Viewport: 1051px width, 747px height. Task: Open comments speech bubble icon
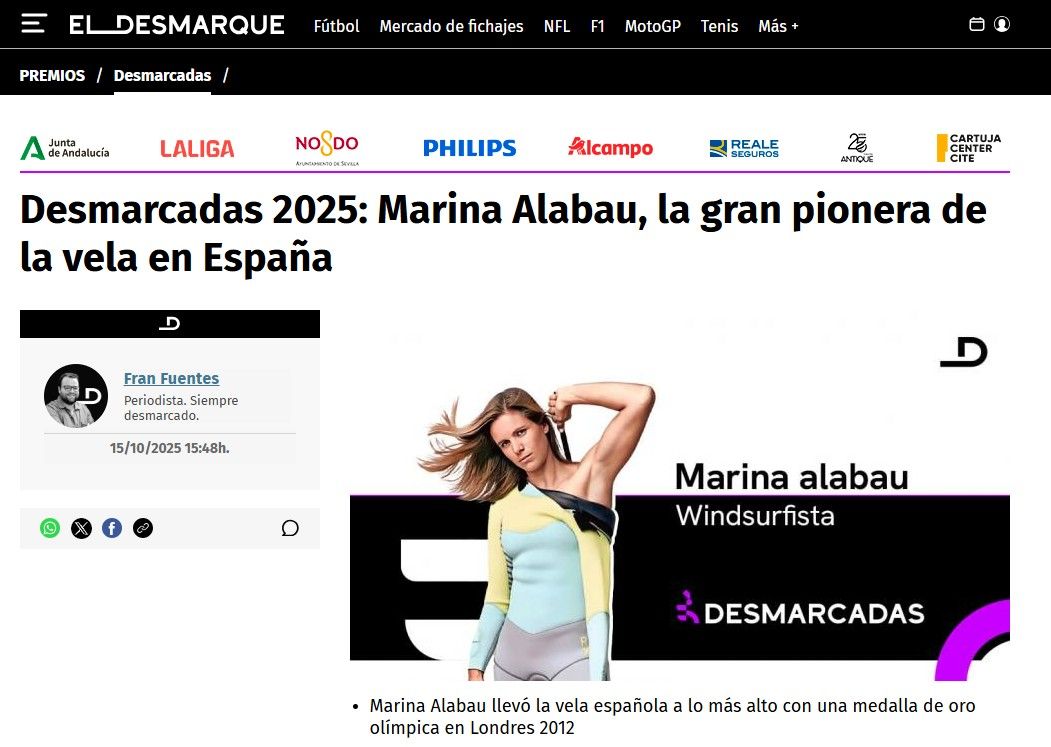tap(290, 528)
